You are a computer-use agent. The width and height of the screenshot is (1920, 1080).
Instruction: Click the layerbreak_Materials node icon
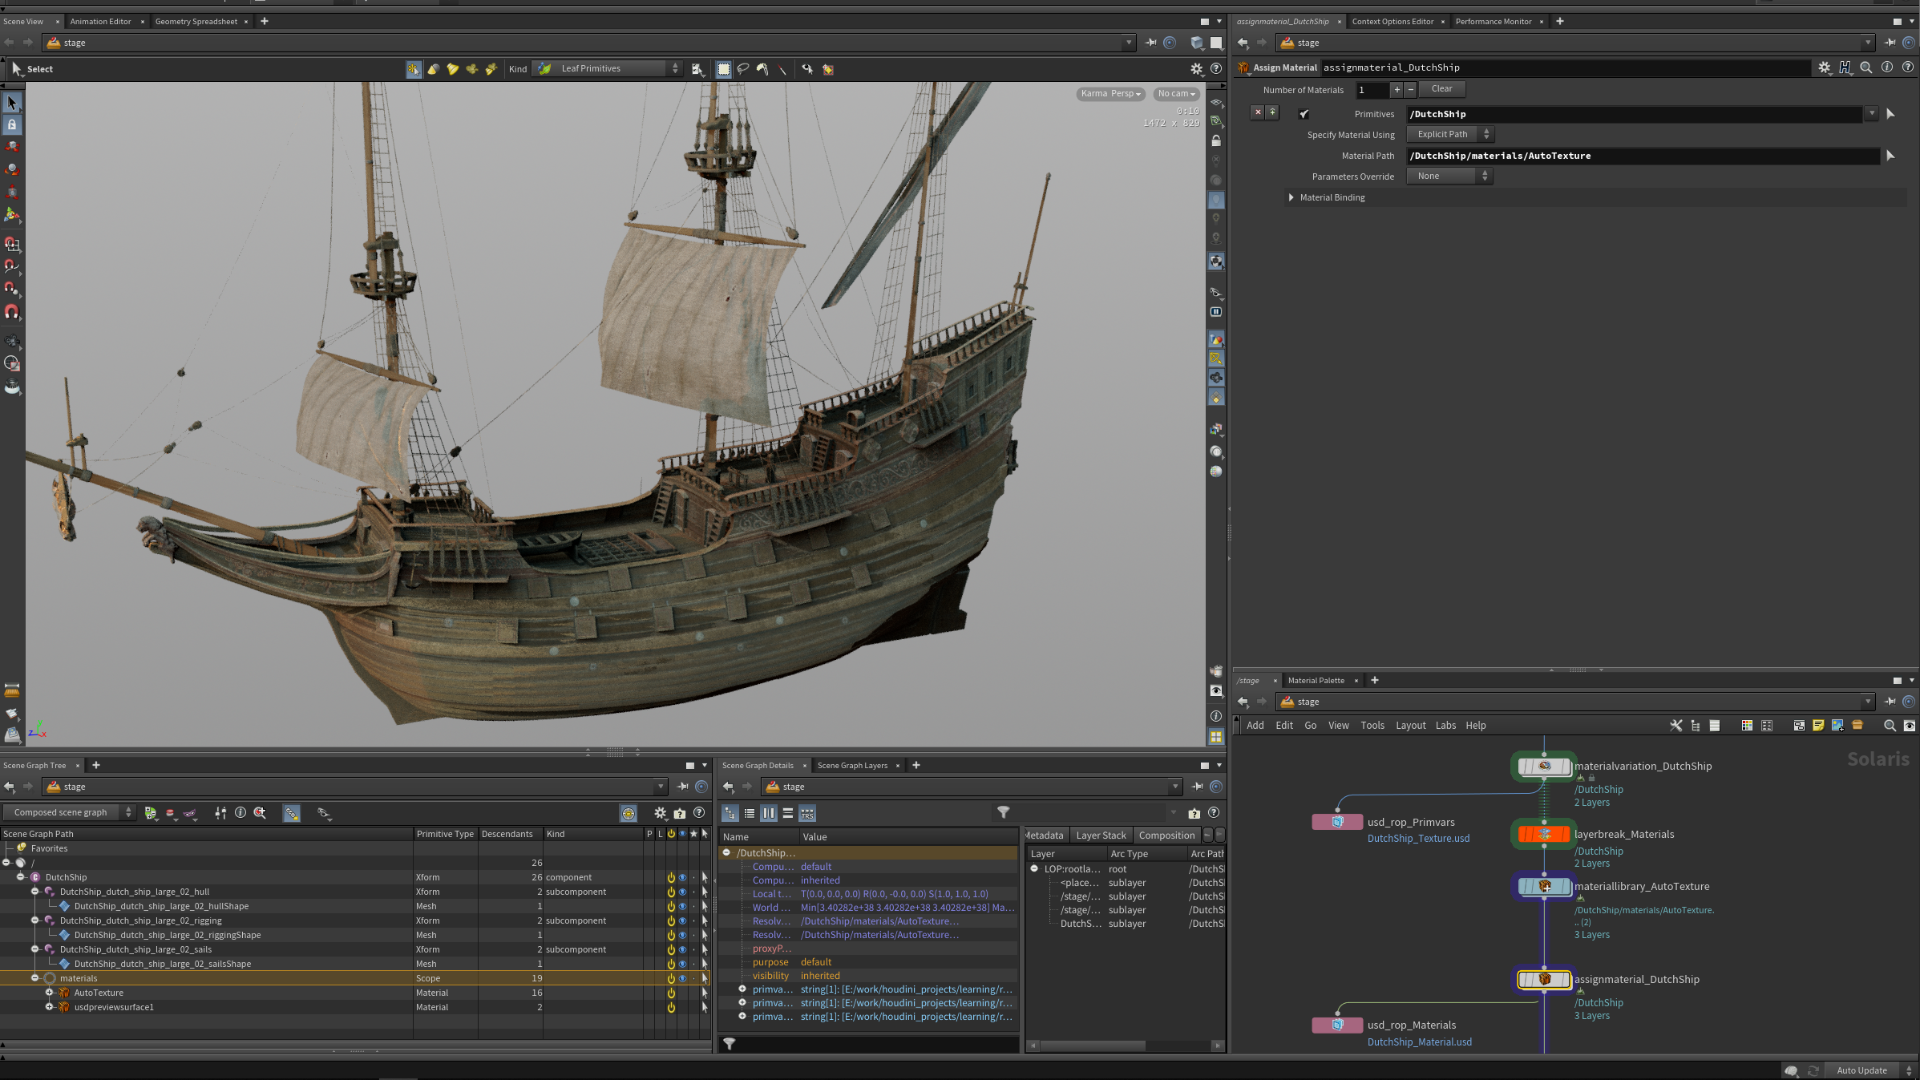1544,834
